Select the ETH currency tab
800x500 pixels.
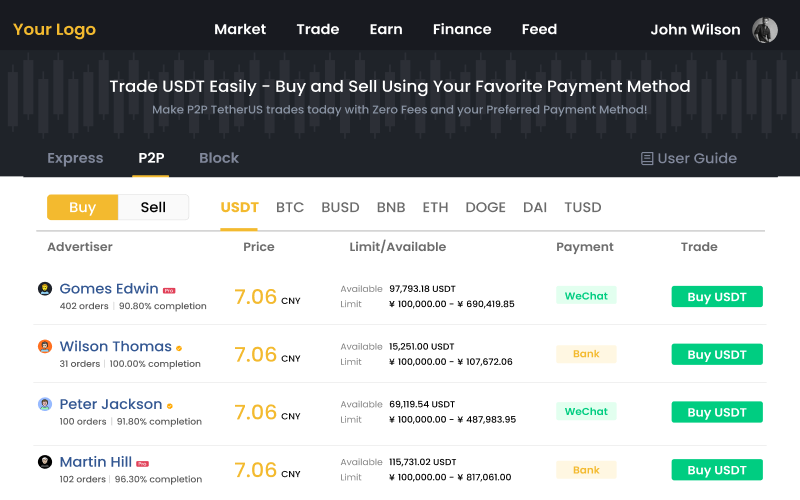(x=435, y=207)
